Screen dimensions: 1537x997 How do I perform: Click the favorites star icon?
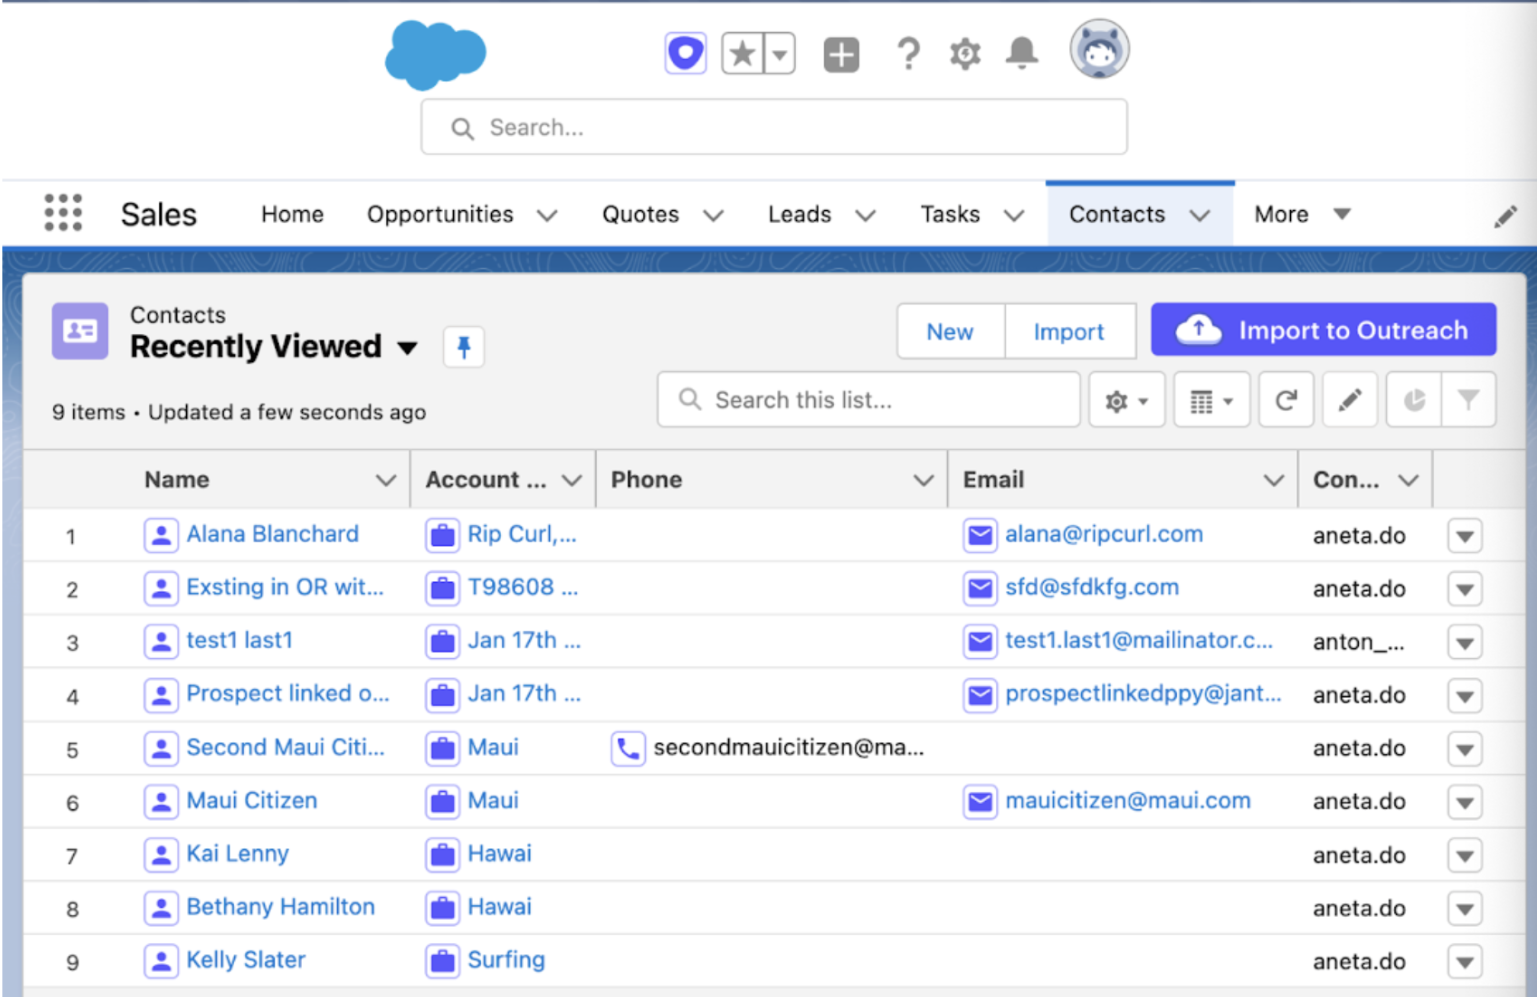click(x=742, y=53)
